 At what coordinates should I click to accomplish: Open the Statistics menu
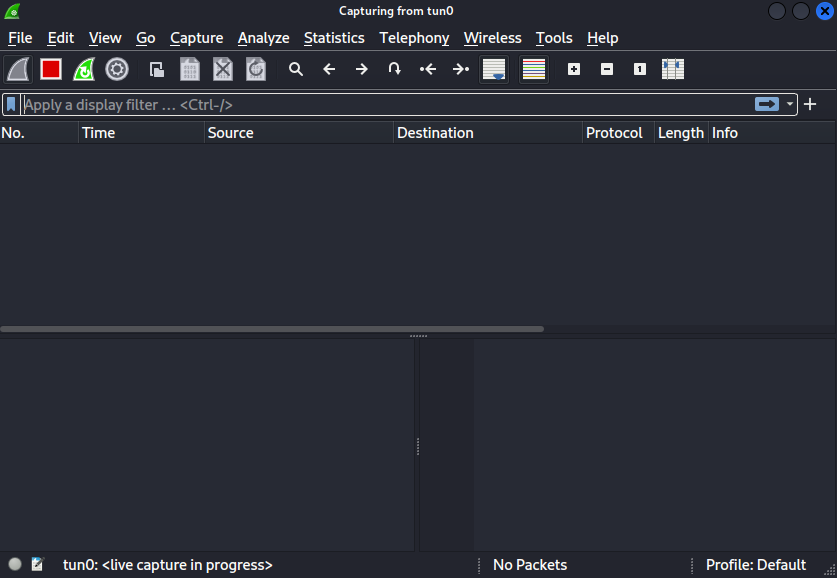[x=334, y=38]
